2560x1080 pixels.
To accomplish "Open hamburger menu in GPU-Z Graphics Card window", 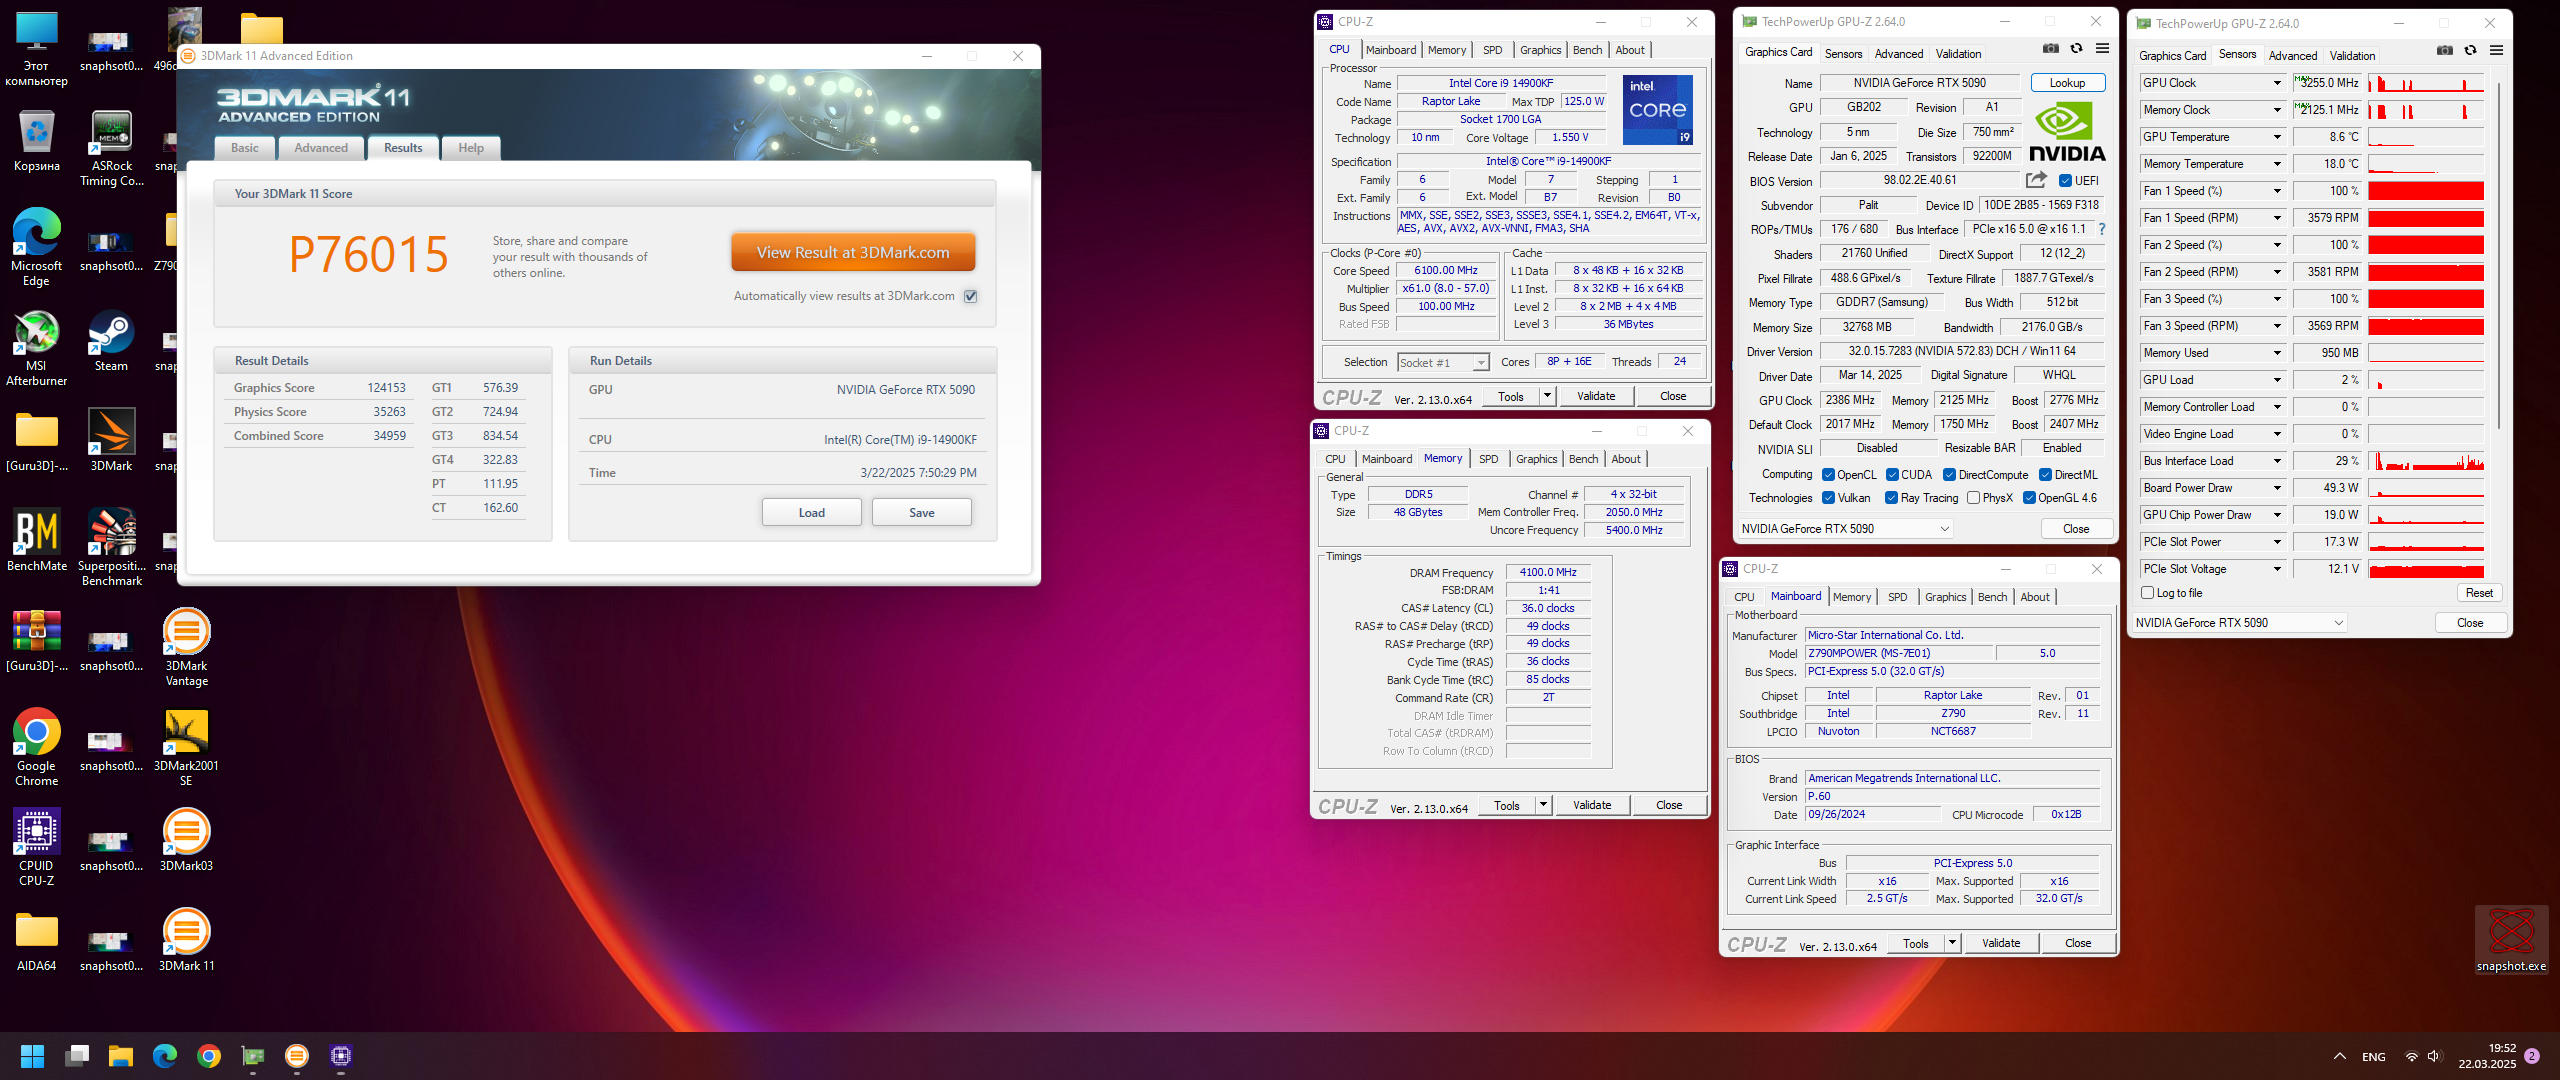I will (x=2103, y=49).
